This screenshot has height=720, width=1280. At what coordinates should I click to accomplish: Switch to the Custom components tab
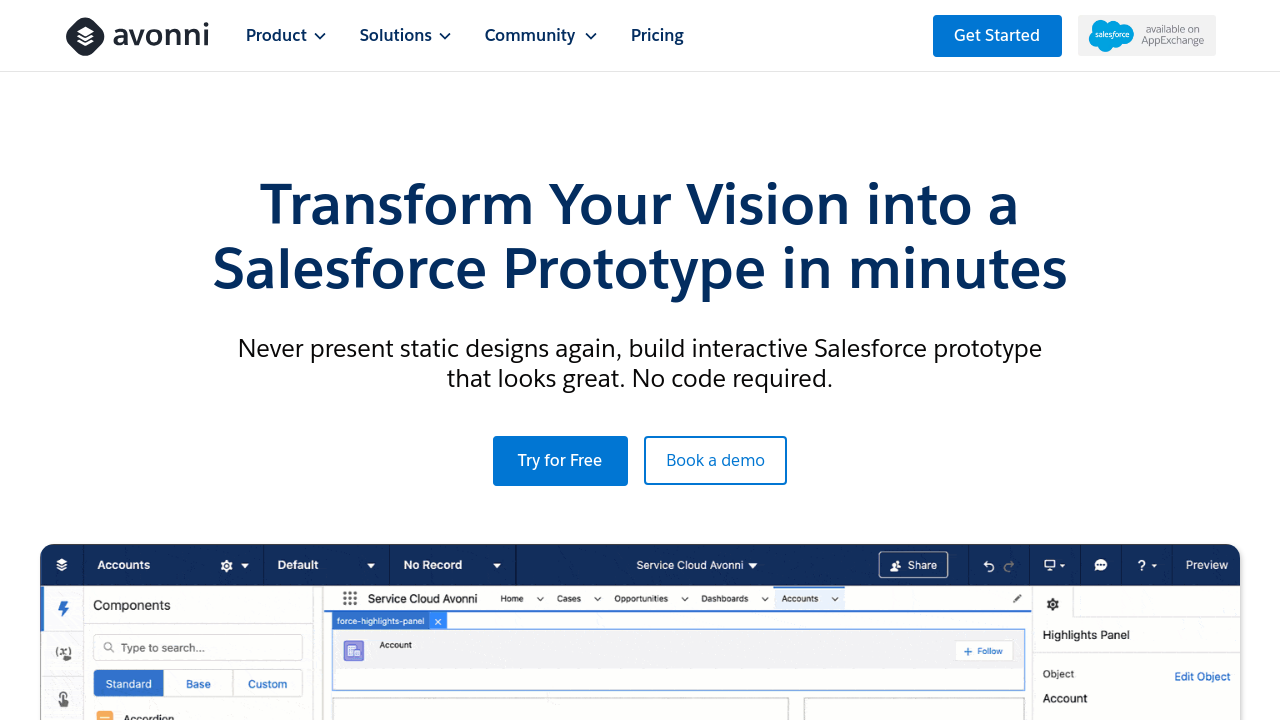268,684
